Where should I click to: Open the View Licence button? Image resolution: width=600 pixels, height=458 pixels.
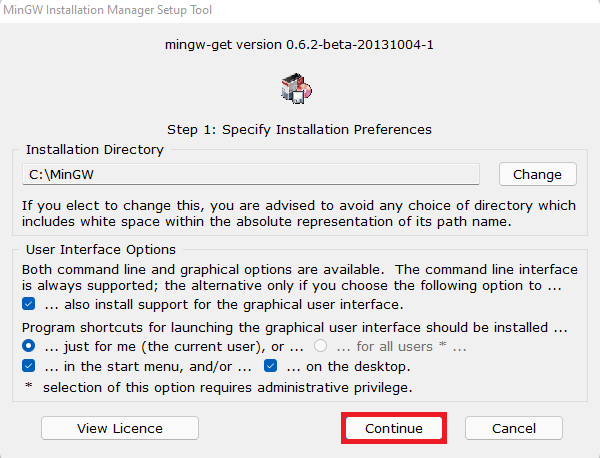120,428
